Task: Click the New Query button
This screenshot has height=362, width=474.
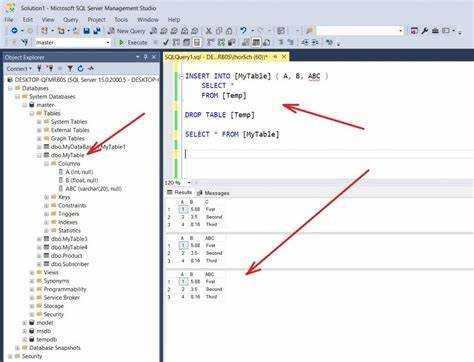Action: pyautogui.click(x=126, y=31)
